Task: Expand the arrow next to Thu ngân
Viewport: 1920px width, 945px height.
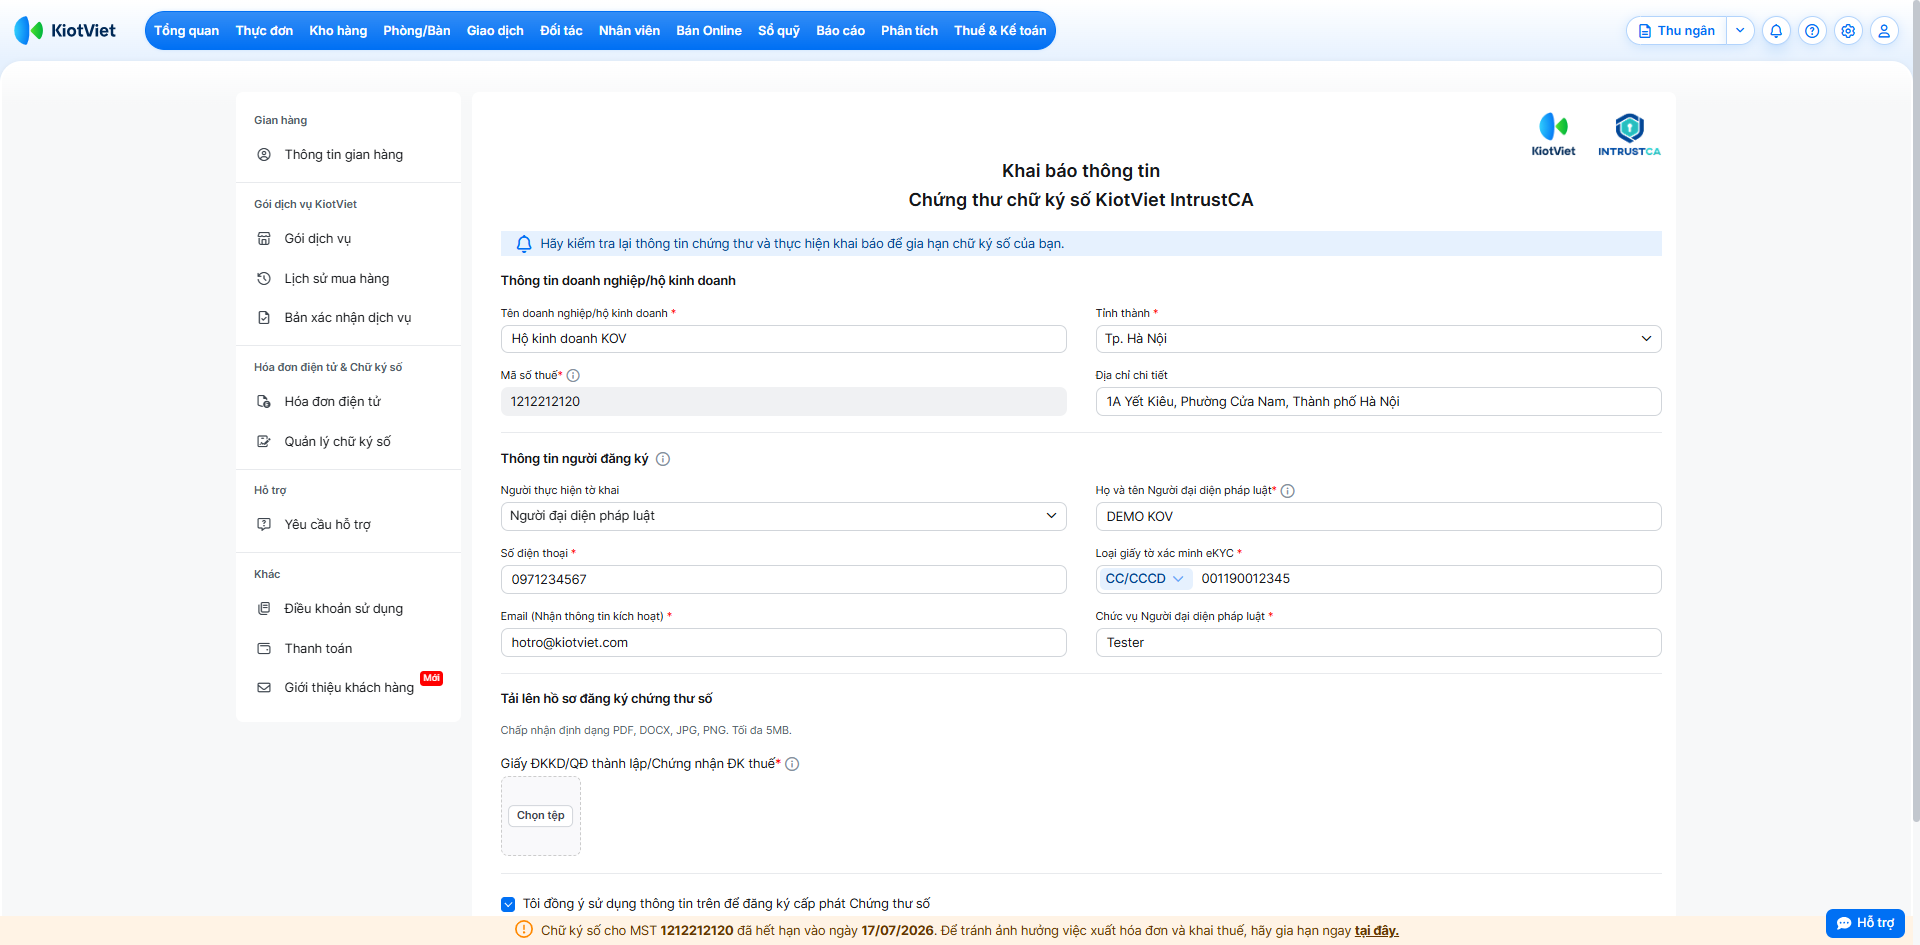Action: point(1740,31)
